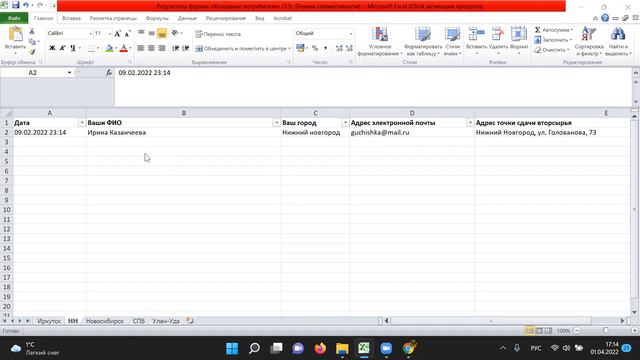Click Автосумма button
Viewport: 640px width, 360px height.
553,30
